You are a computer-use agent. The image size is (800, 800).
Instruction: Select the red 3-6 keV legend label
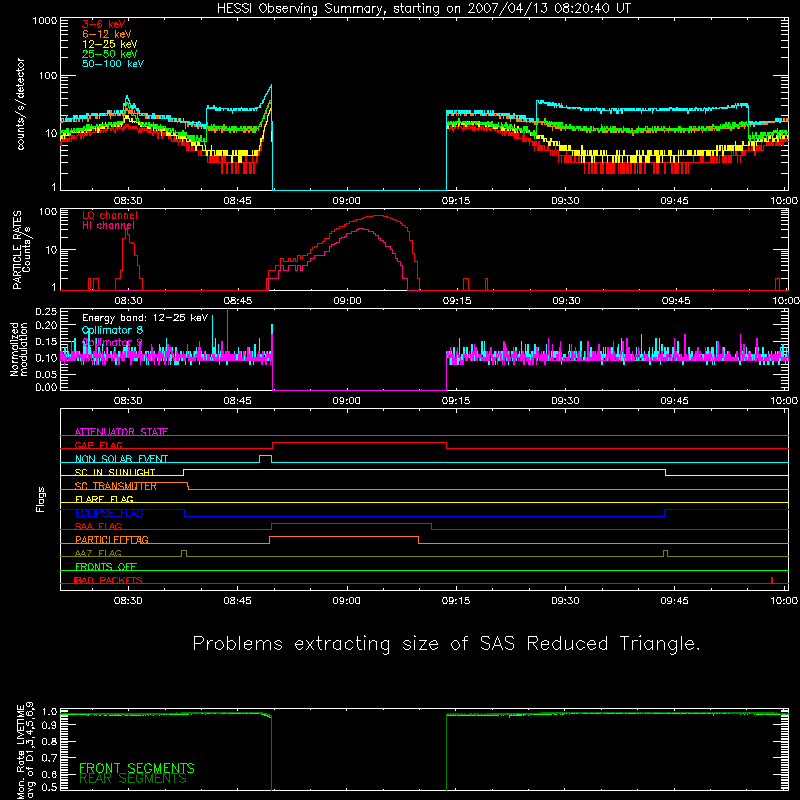[x=103, y=24]
